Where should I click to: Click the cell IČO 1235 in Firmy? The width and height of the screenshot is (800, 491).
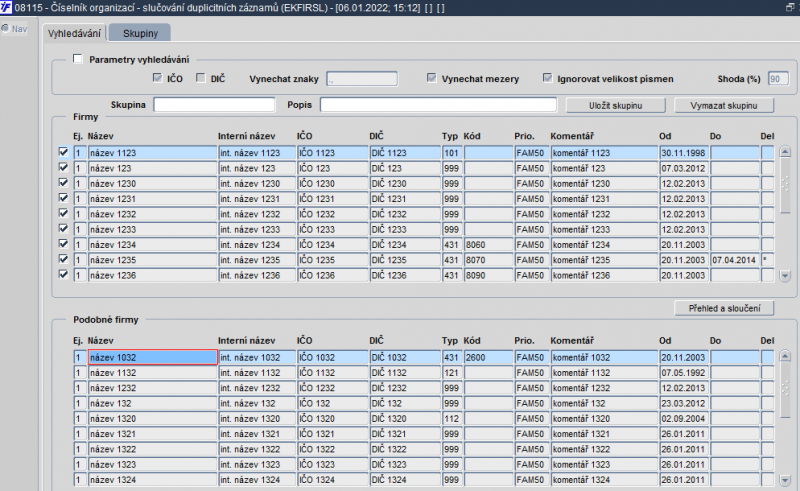pyautogui.click(x=332, y=260)
